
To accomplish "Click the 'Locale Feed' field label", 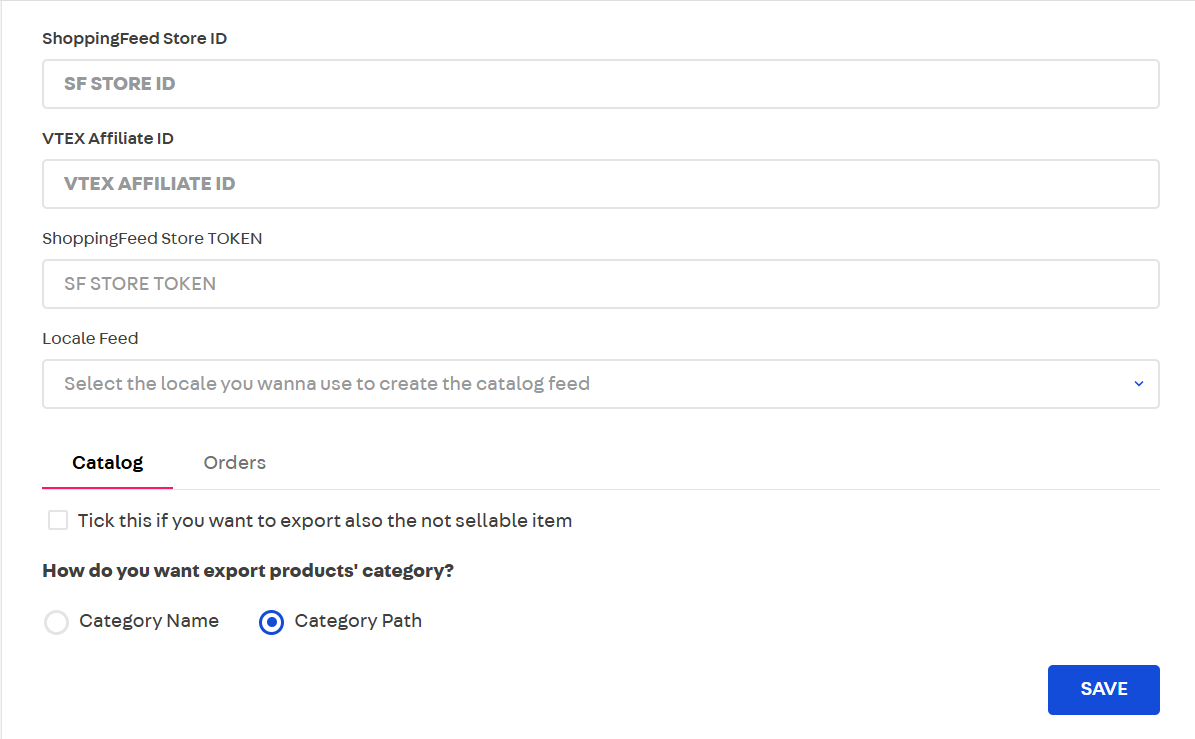I will click(x=90, y=339).
